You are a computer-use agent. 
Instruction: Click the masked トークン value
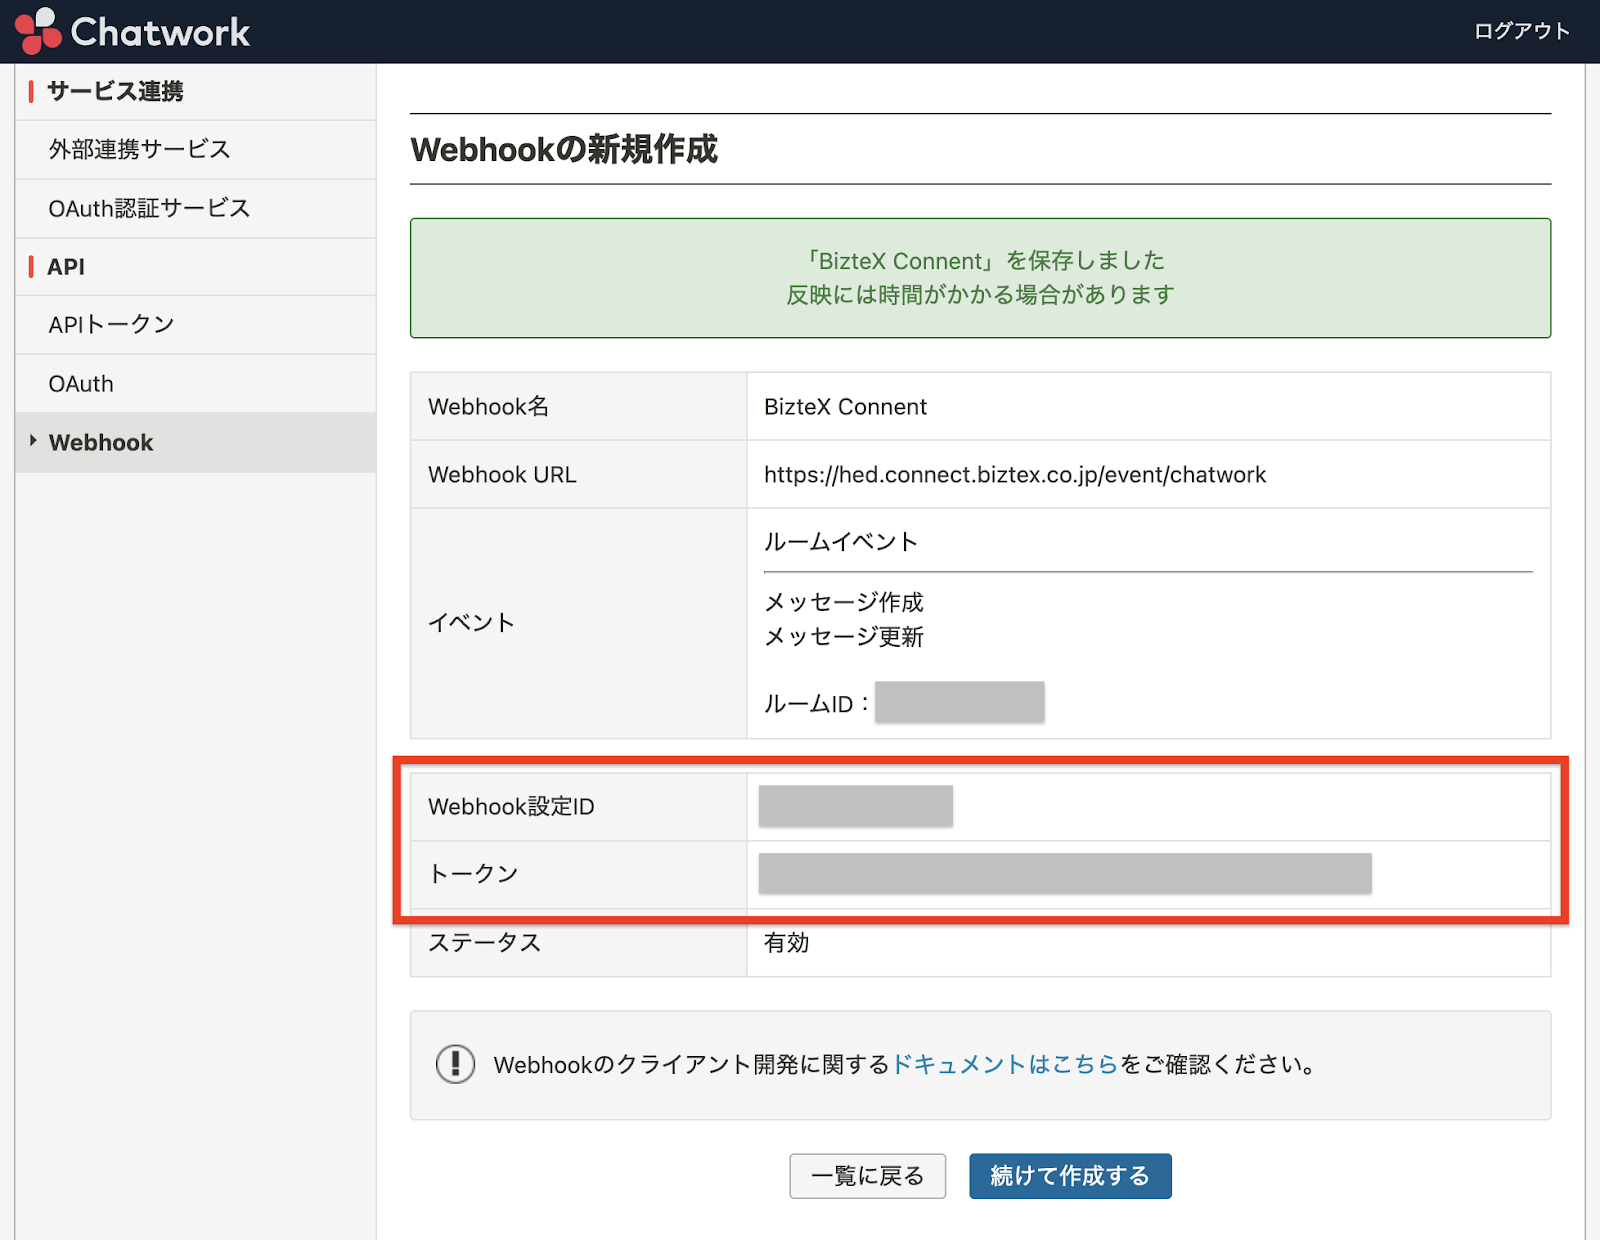[1065, 873]
